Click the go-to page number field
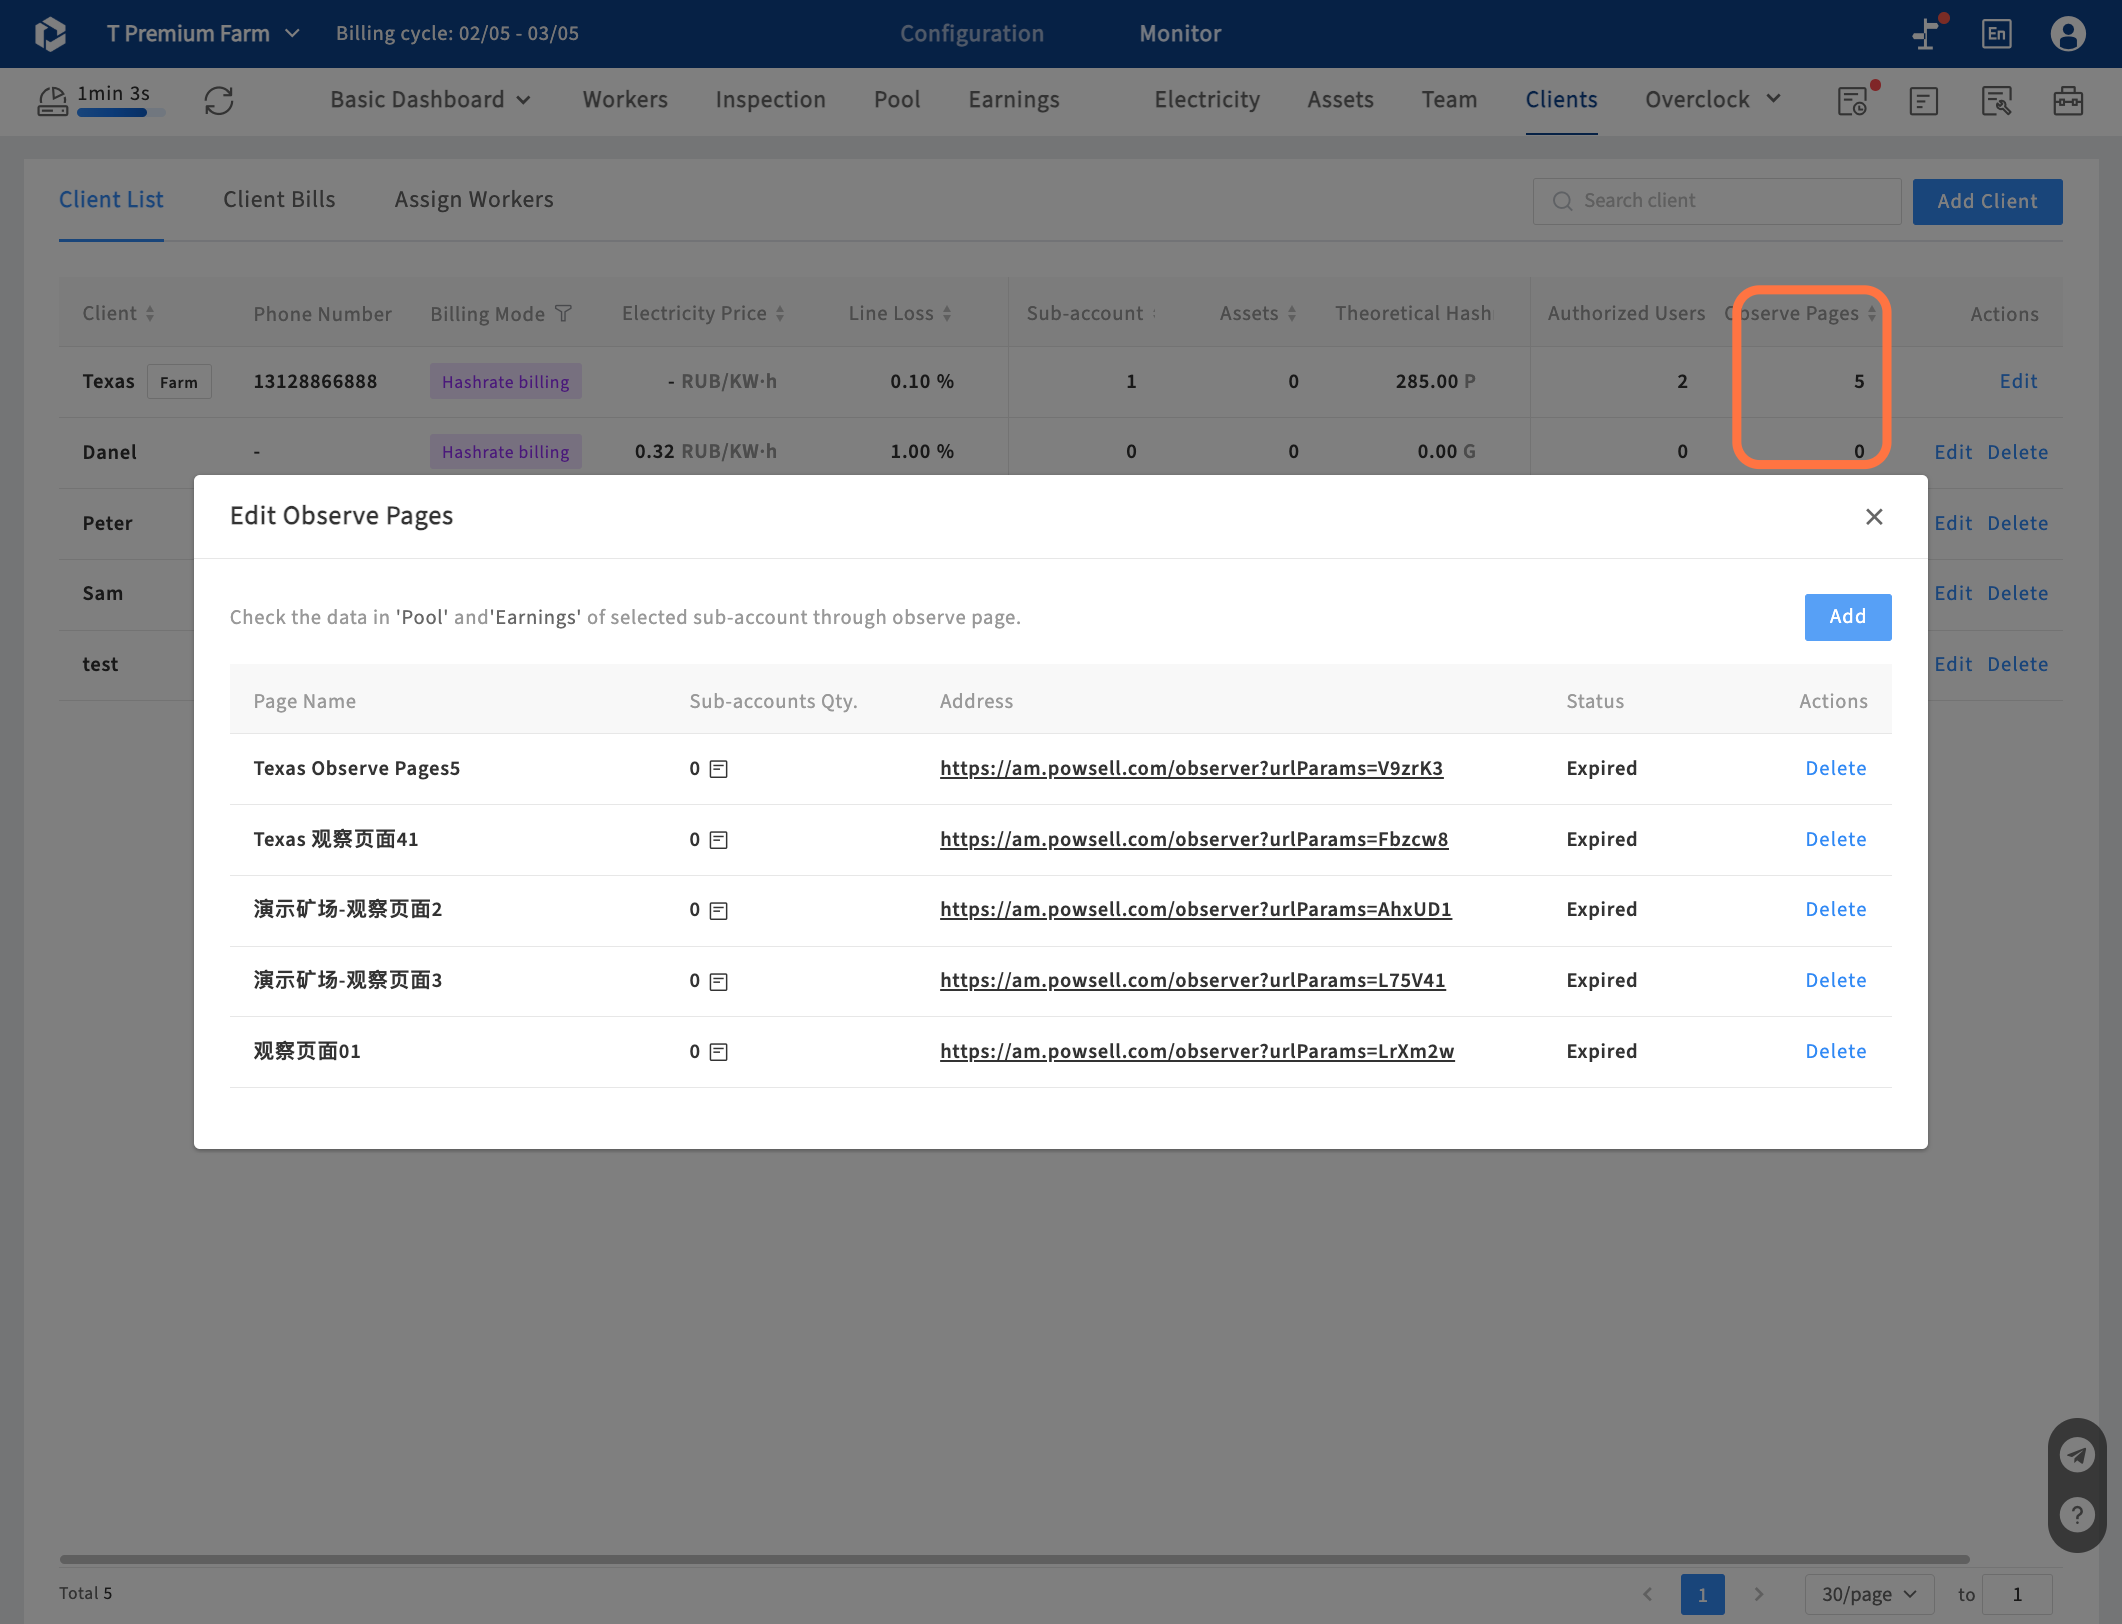The height and width of the screenshot is (1624, 2122). coord(2017,1594)
